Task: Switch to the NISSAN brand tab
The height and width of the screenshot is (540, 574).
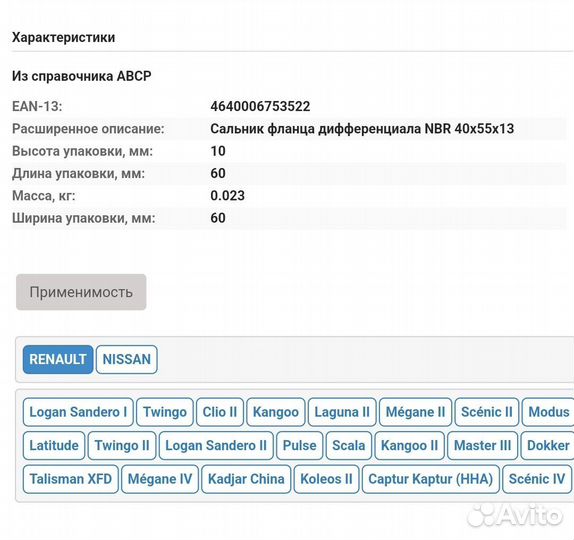Action: (x=127, y=359)
